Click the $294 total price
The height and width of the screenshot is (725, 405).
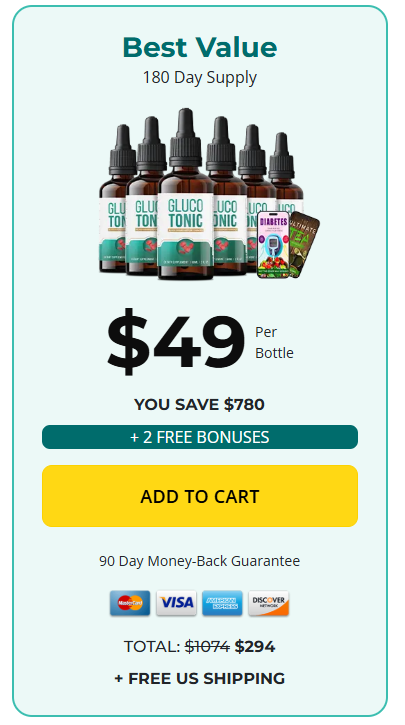coord(255,646)
